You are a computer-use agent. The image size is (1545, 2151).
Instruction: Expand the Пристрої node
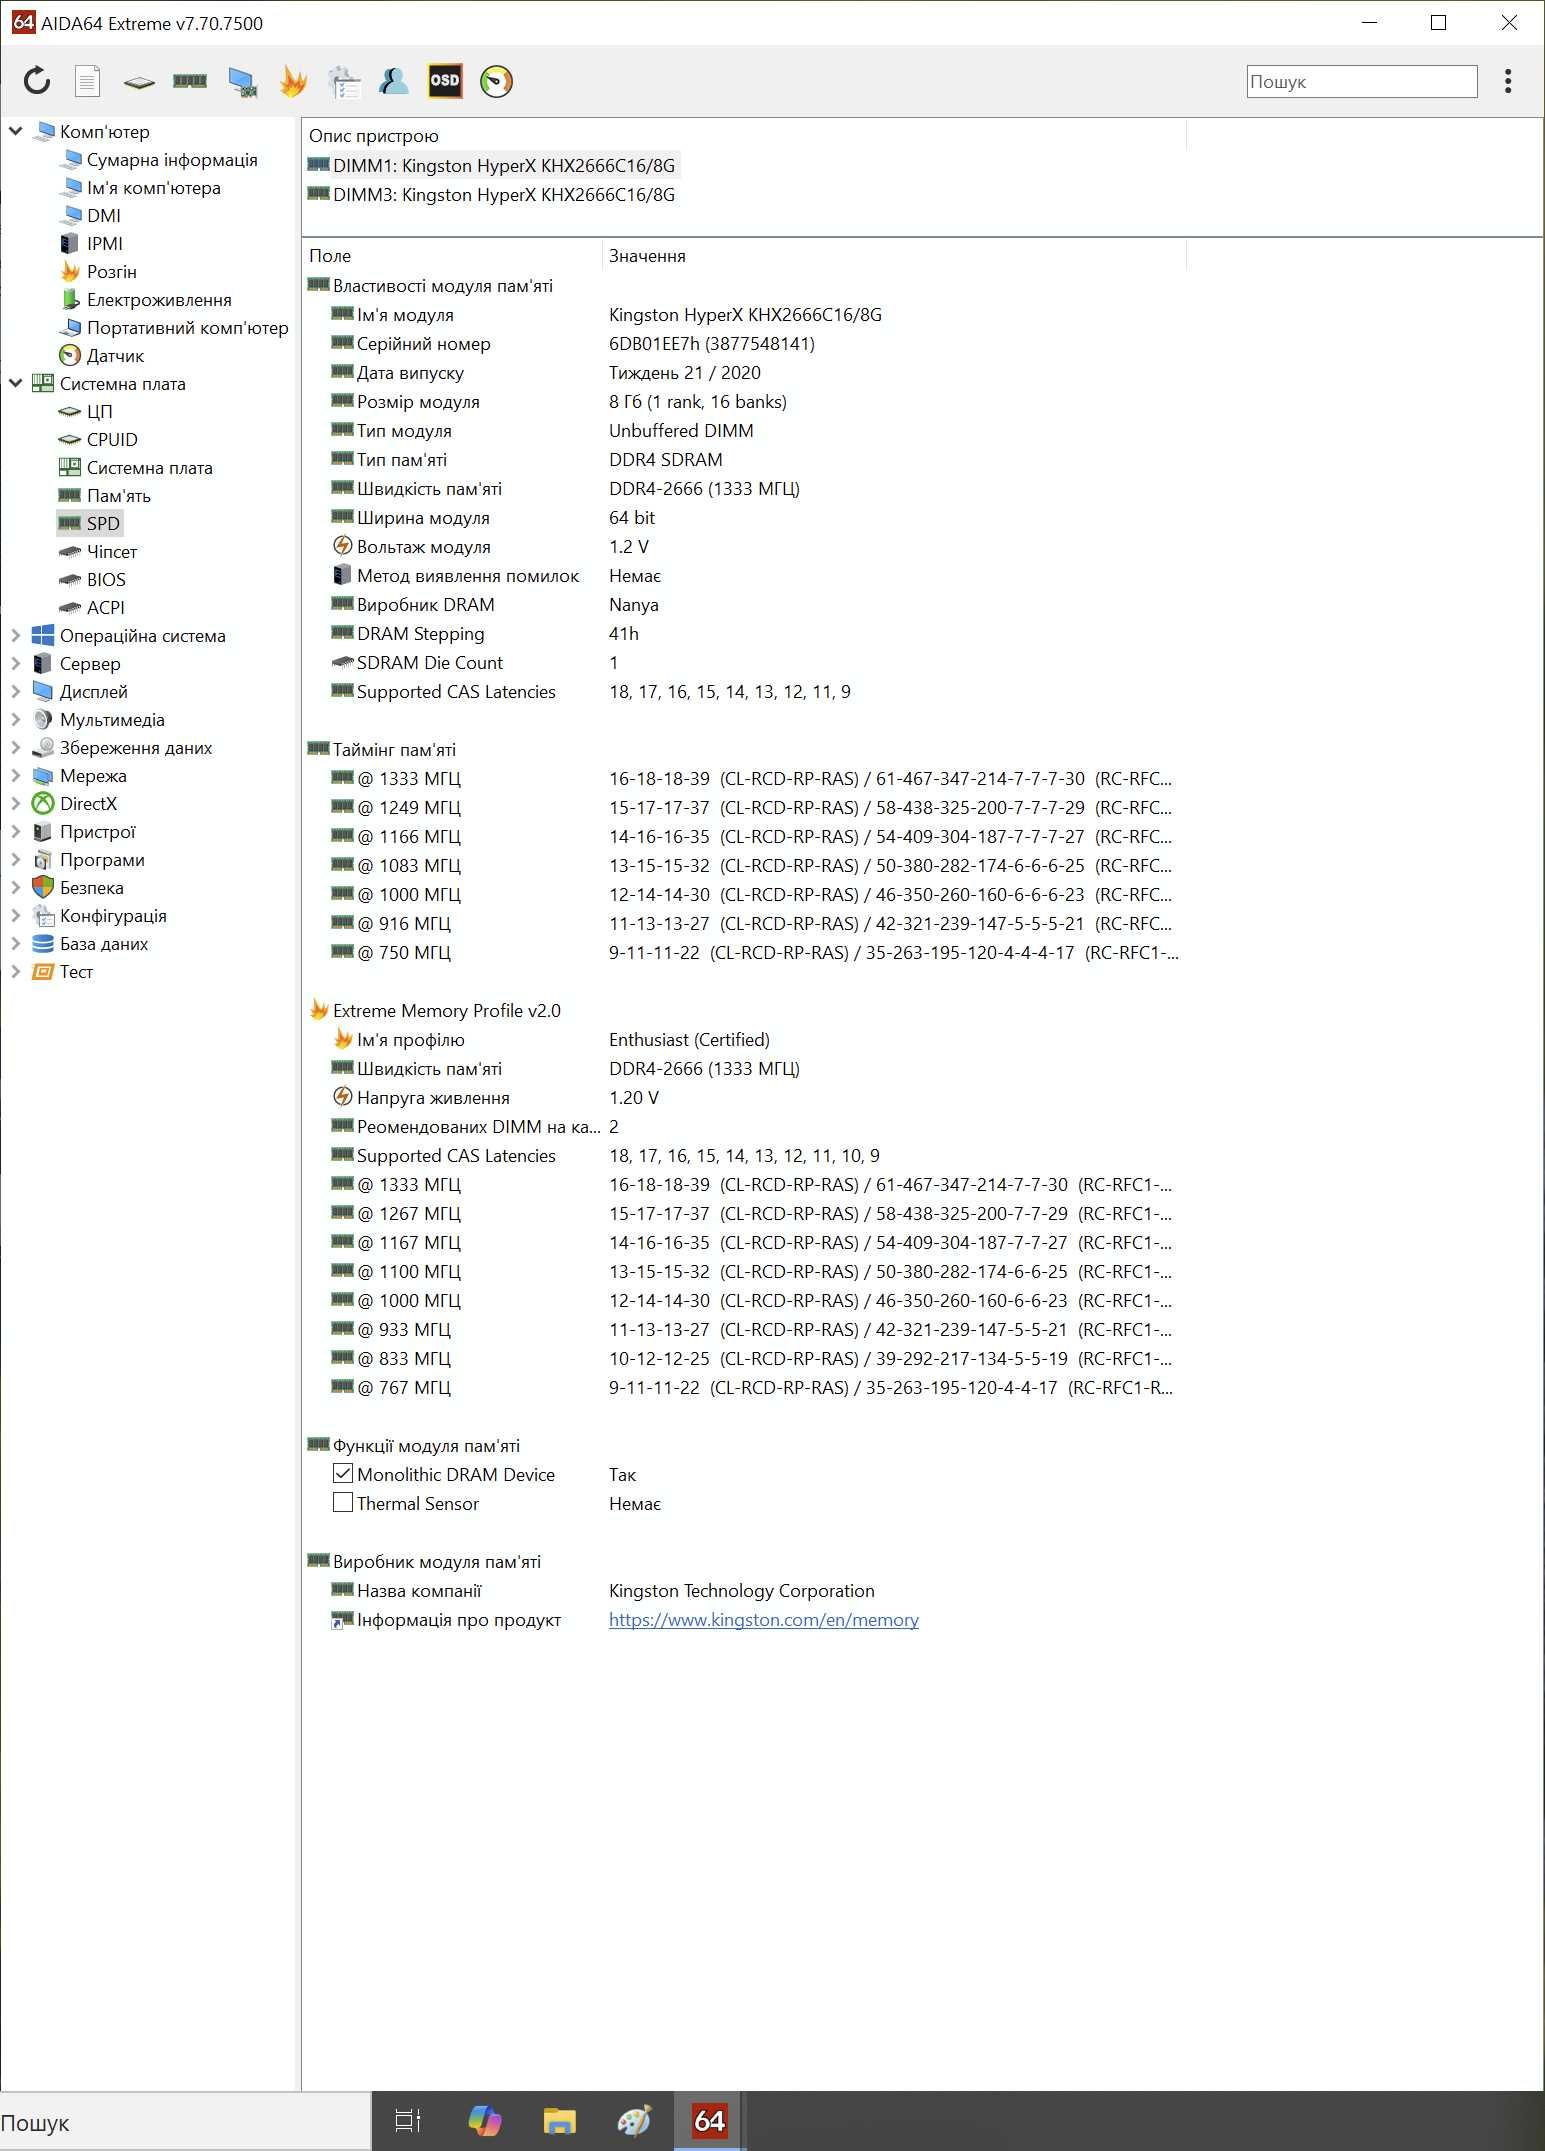tap(16, 831)
